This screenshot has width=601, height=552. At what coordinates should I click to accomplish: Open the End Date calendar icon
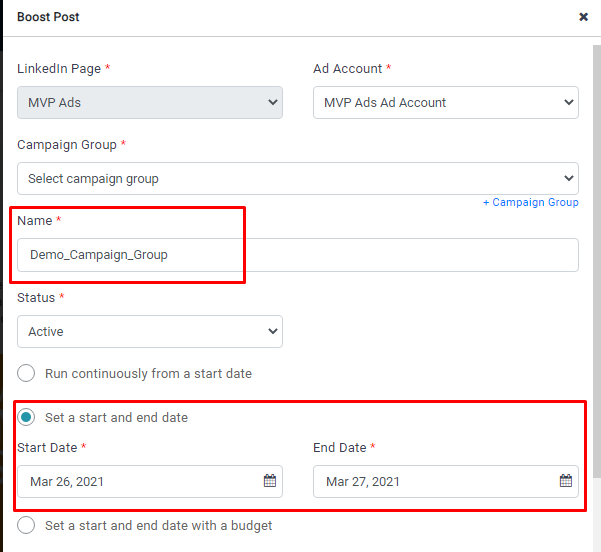click(x=566, y=481)
